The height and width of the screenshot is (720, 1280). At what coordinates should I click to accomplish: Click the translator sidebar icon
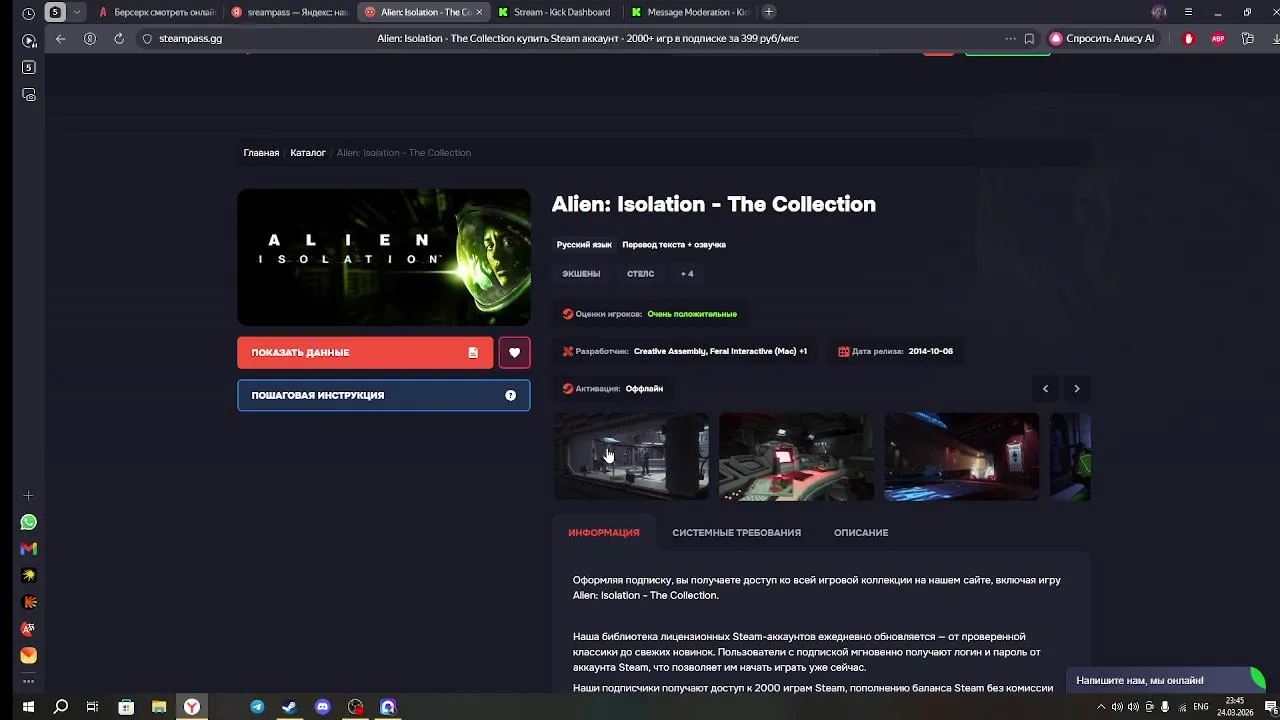(28, 629)
